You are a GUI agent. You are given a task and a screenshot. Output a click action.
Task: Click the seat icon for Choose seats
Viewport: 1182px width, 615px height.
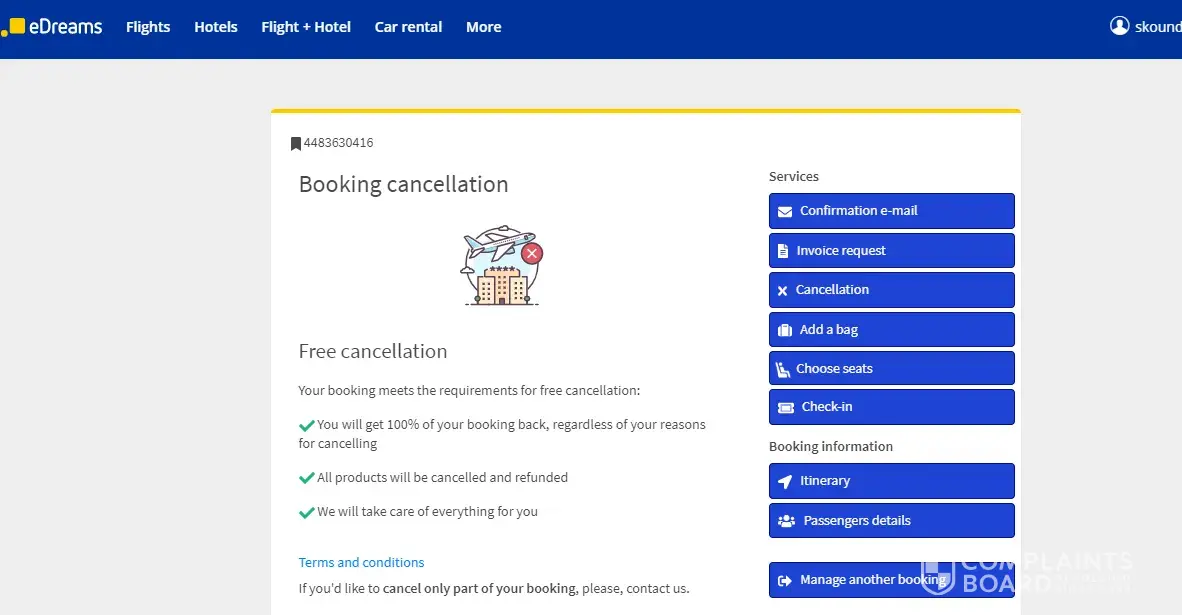pos(784,369)
